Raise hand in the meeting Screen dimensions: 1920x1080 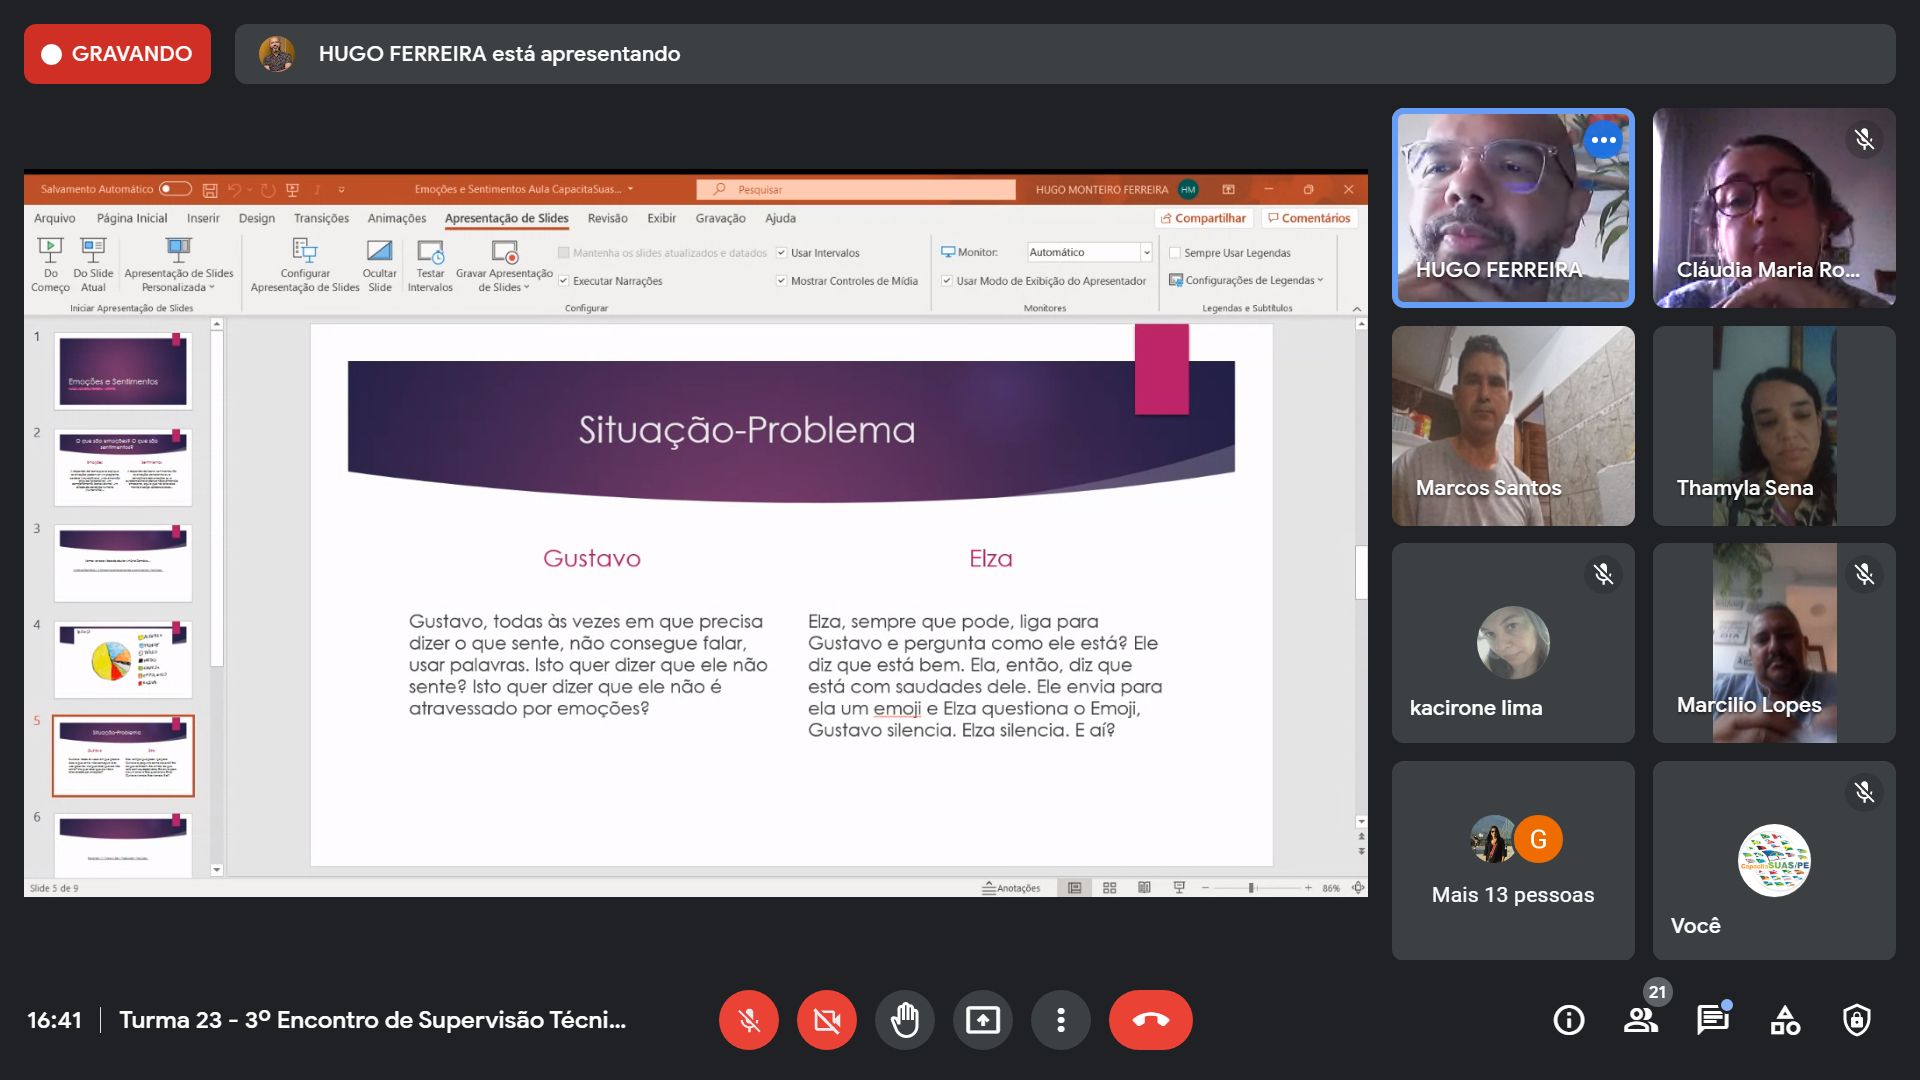coord(904,1020)
